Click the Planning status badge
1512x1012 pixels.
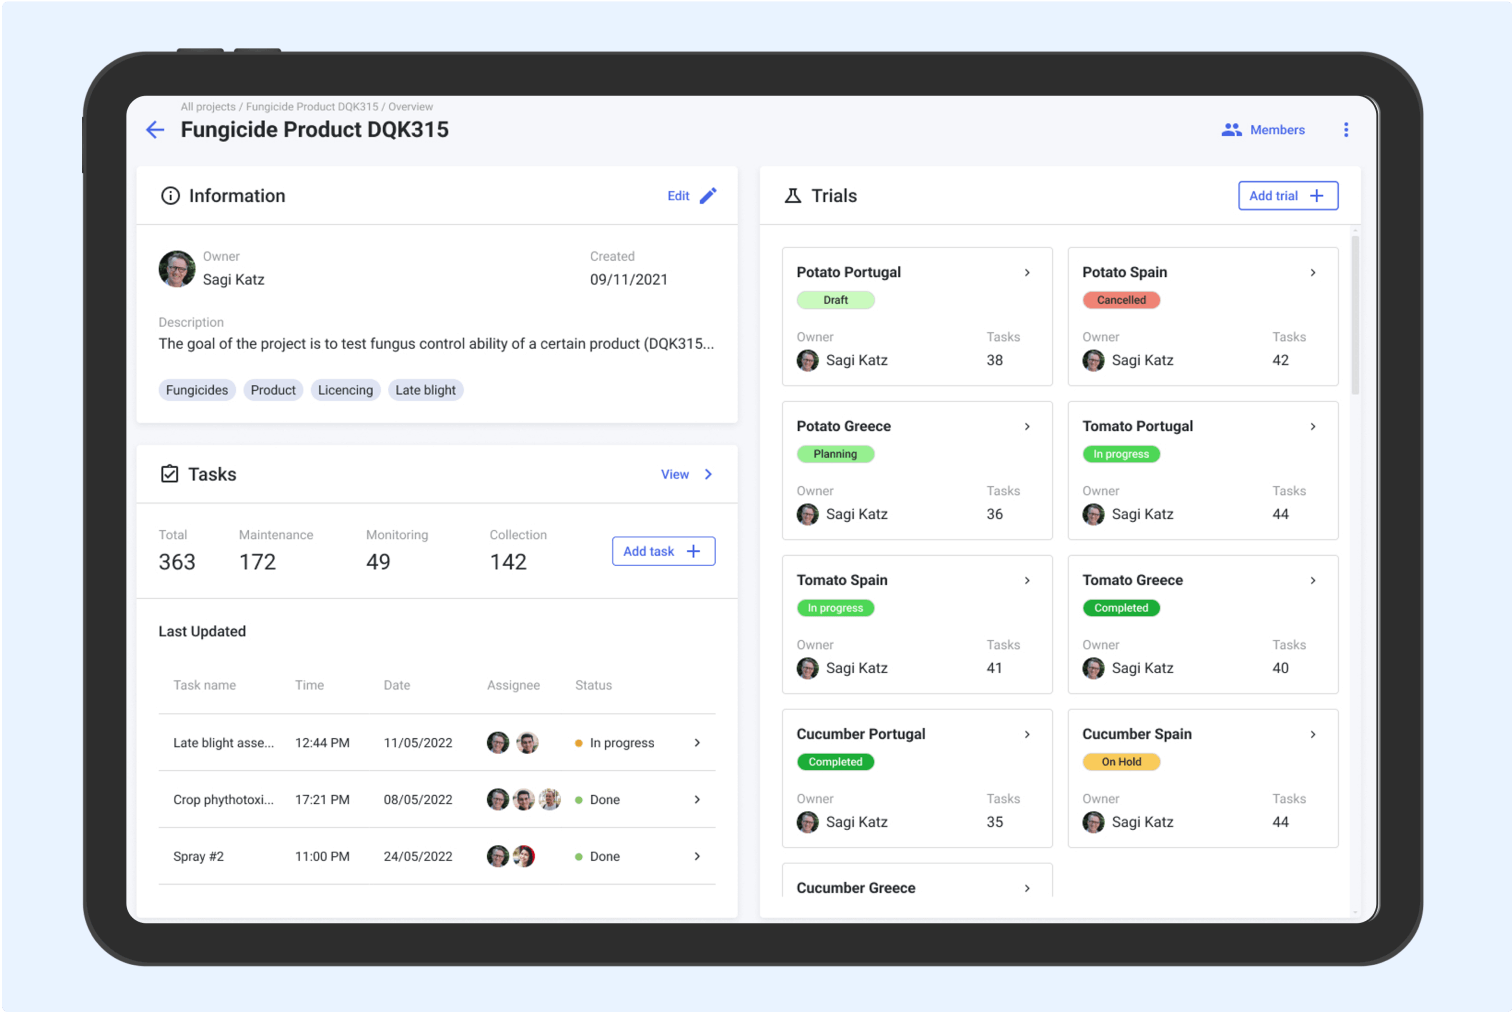pos(836,454)
